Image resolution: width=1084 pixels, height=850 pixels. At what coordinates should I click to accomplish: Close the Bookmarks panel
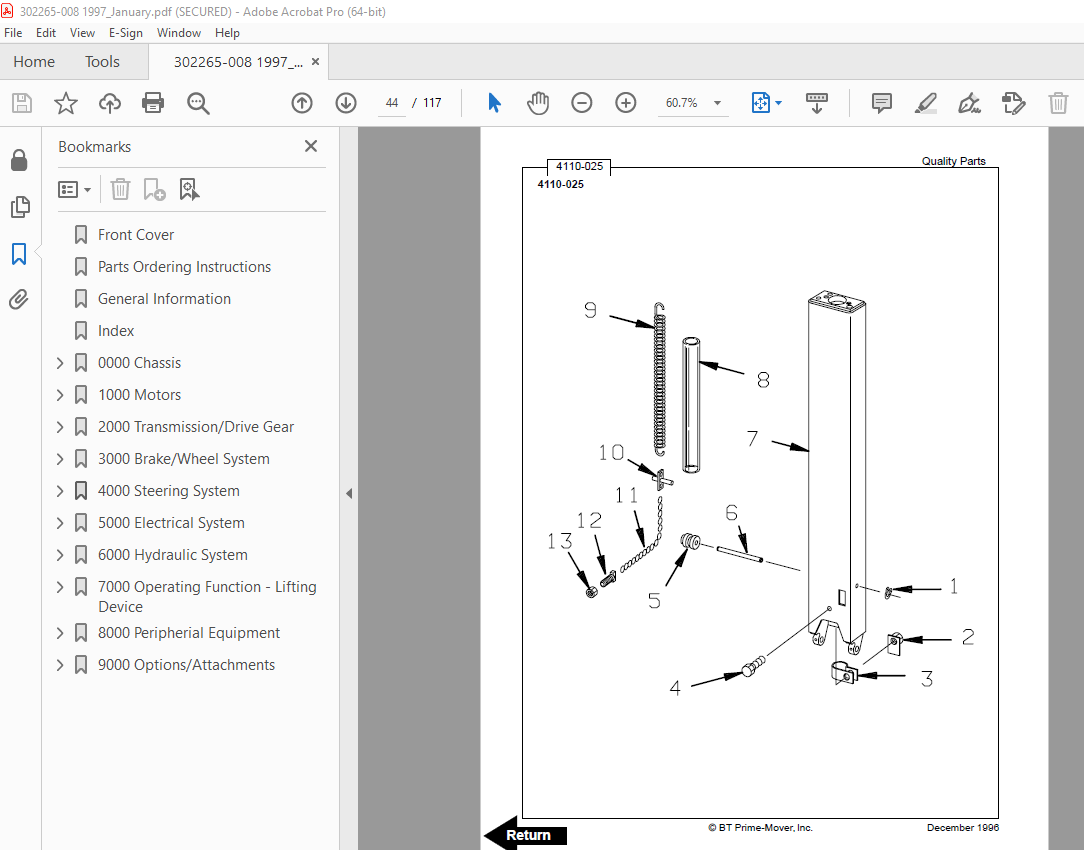311,146
